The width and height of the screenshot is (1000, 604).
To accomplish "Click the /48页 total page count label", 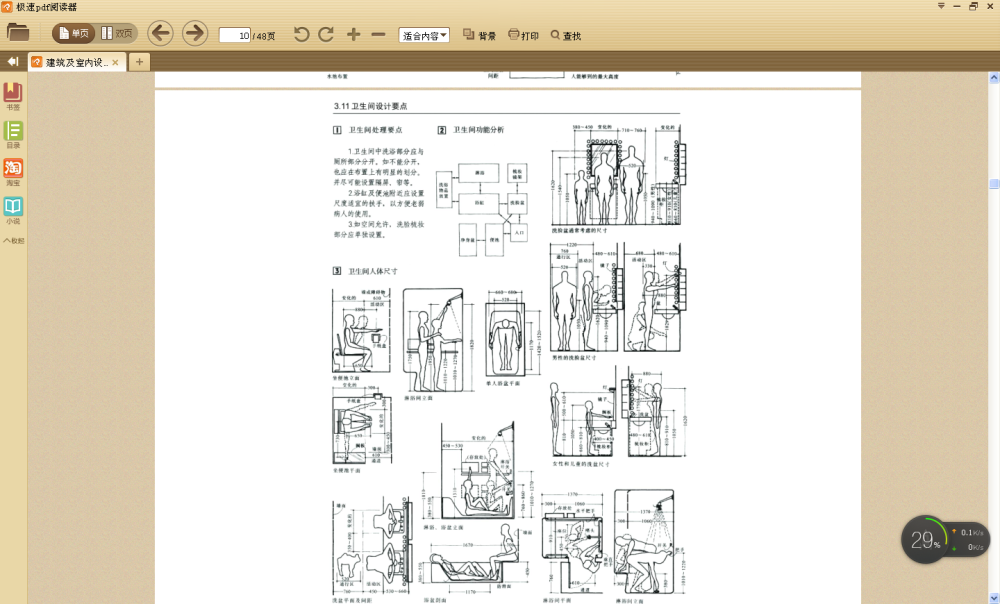I will tap(264, 36).
